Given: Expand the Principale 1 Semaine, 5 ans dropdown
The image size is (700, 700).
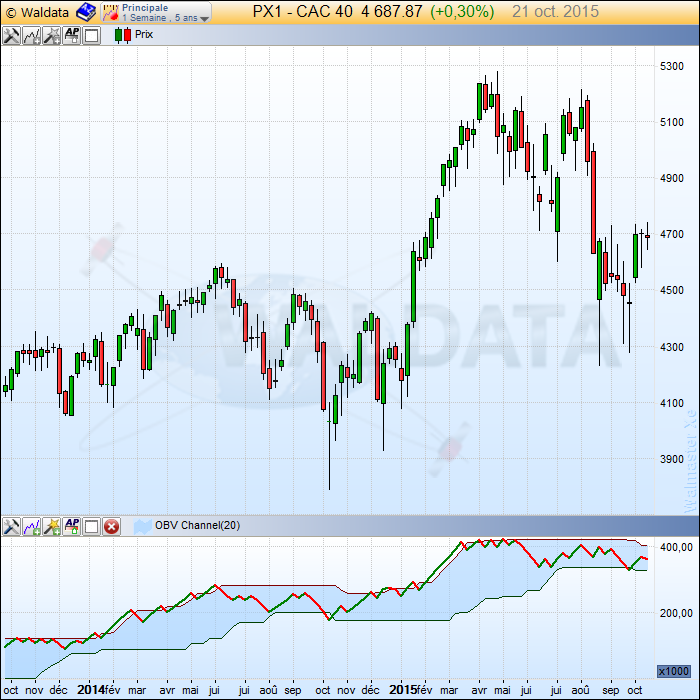Looking at the screenshot, I should click(205, 18).
